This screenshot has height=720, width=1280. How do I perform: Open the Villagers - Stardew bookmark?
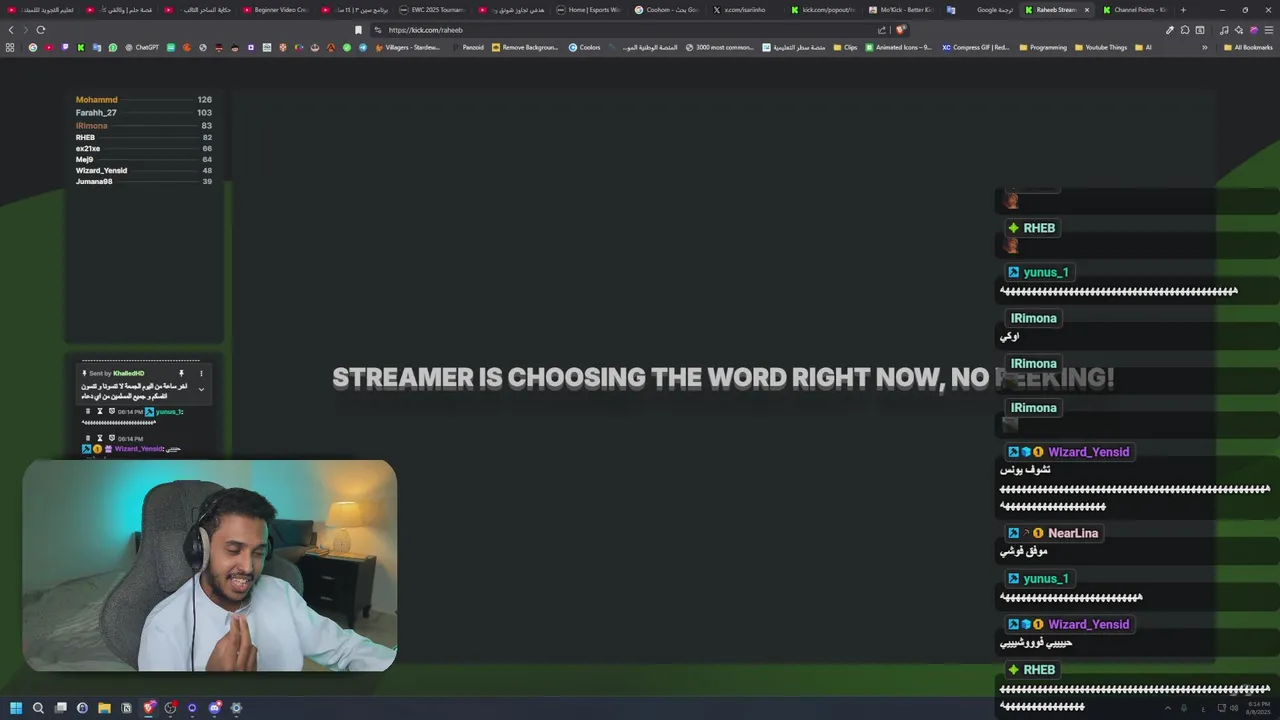(408, 47)
